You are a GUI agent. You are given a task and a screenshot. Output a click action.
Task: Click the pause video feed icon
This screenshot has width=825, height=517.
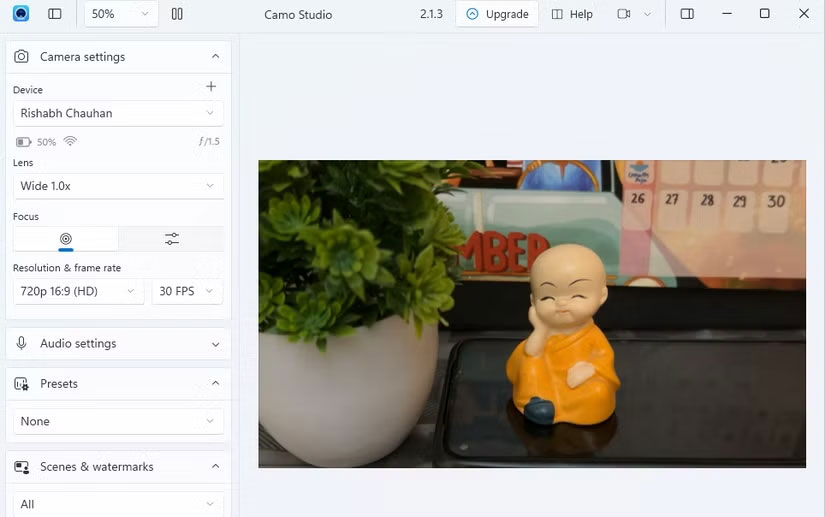click(177, 14)
